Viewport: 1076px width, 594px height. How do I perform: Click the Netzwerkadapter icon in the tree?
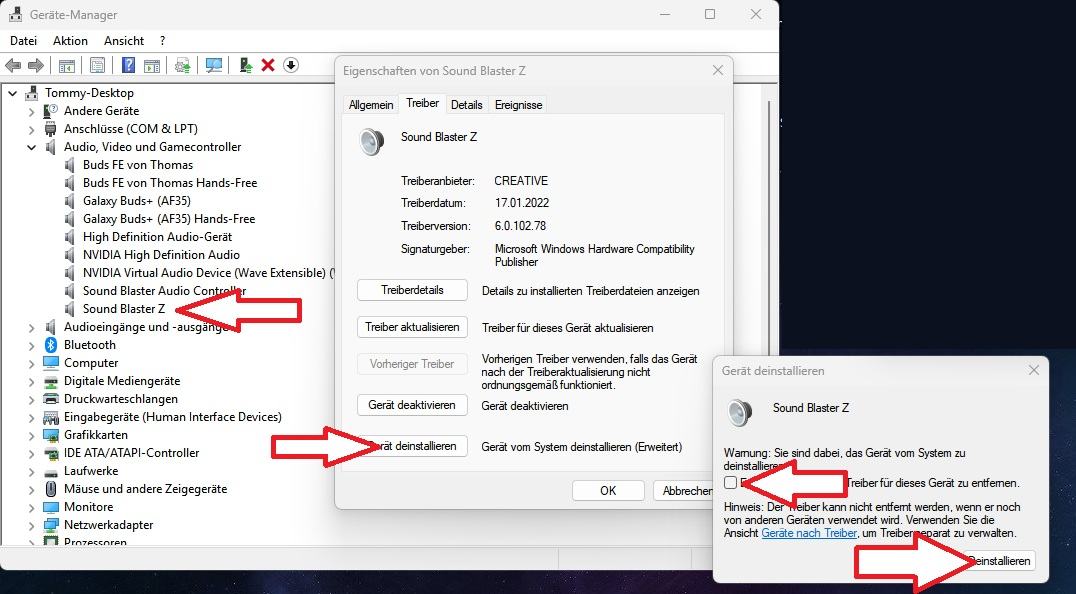[51, 525]
